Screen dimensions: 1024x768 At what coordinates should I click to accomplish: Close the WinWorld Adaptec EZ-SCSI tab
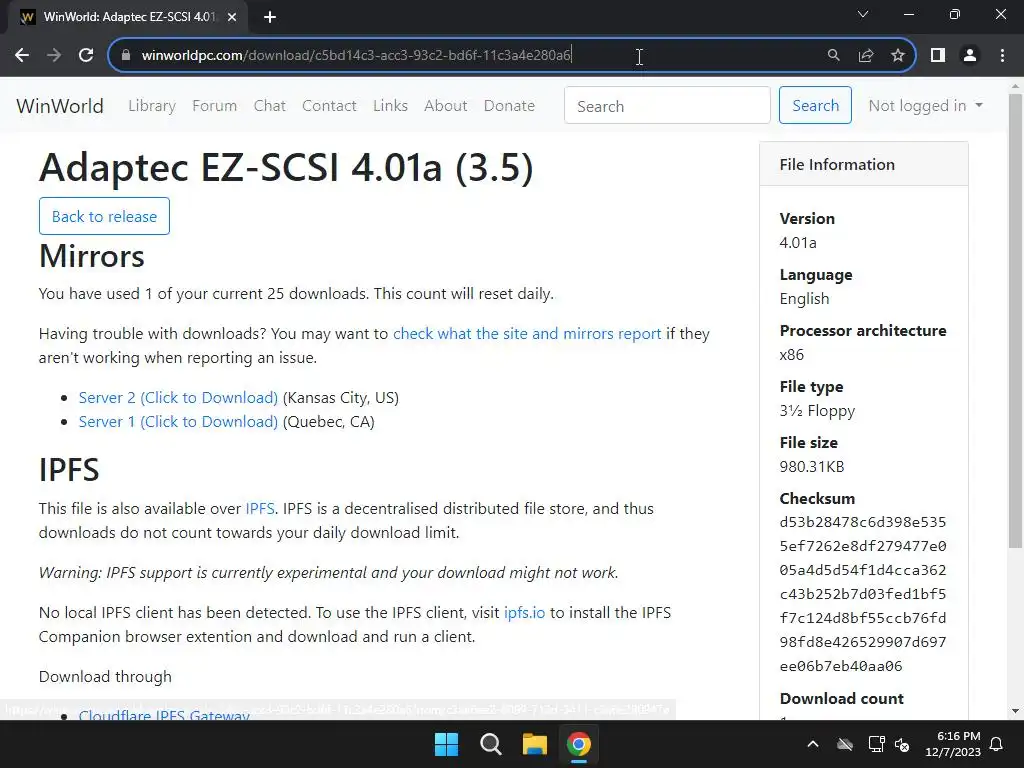click(x=232, y=18)
